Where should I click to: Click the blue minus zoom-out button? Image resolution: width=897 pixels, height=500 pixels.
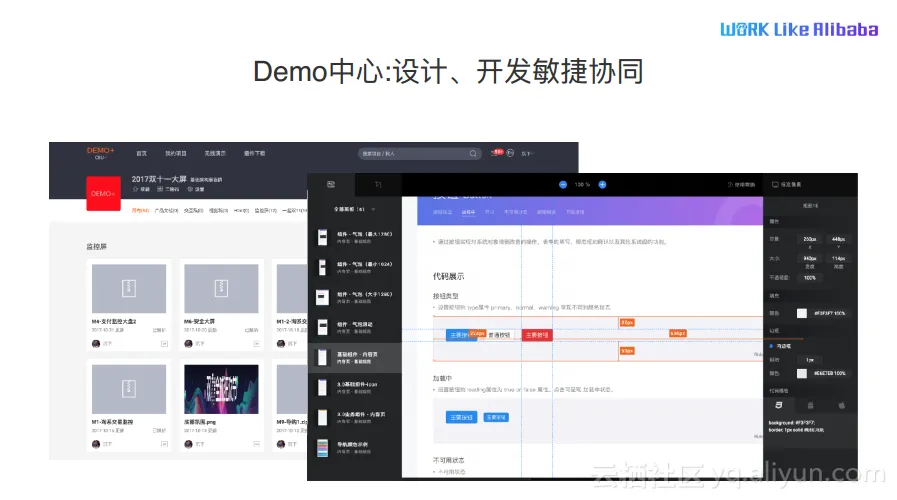pyautogui.click(x=563, y=185)
